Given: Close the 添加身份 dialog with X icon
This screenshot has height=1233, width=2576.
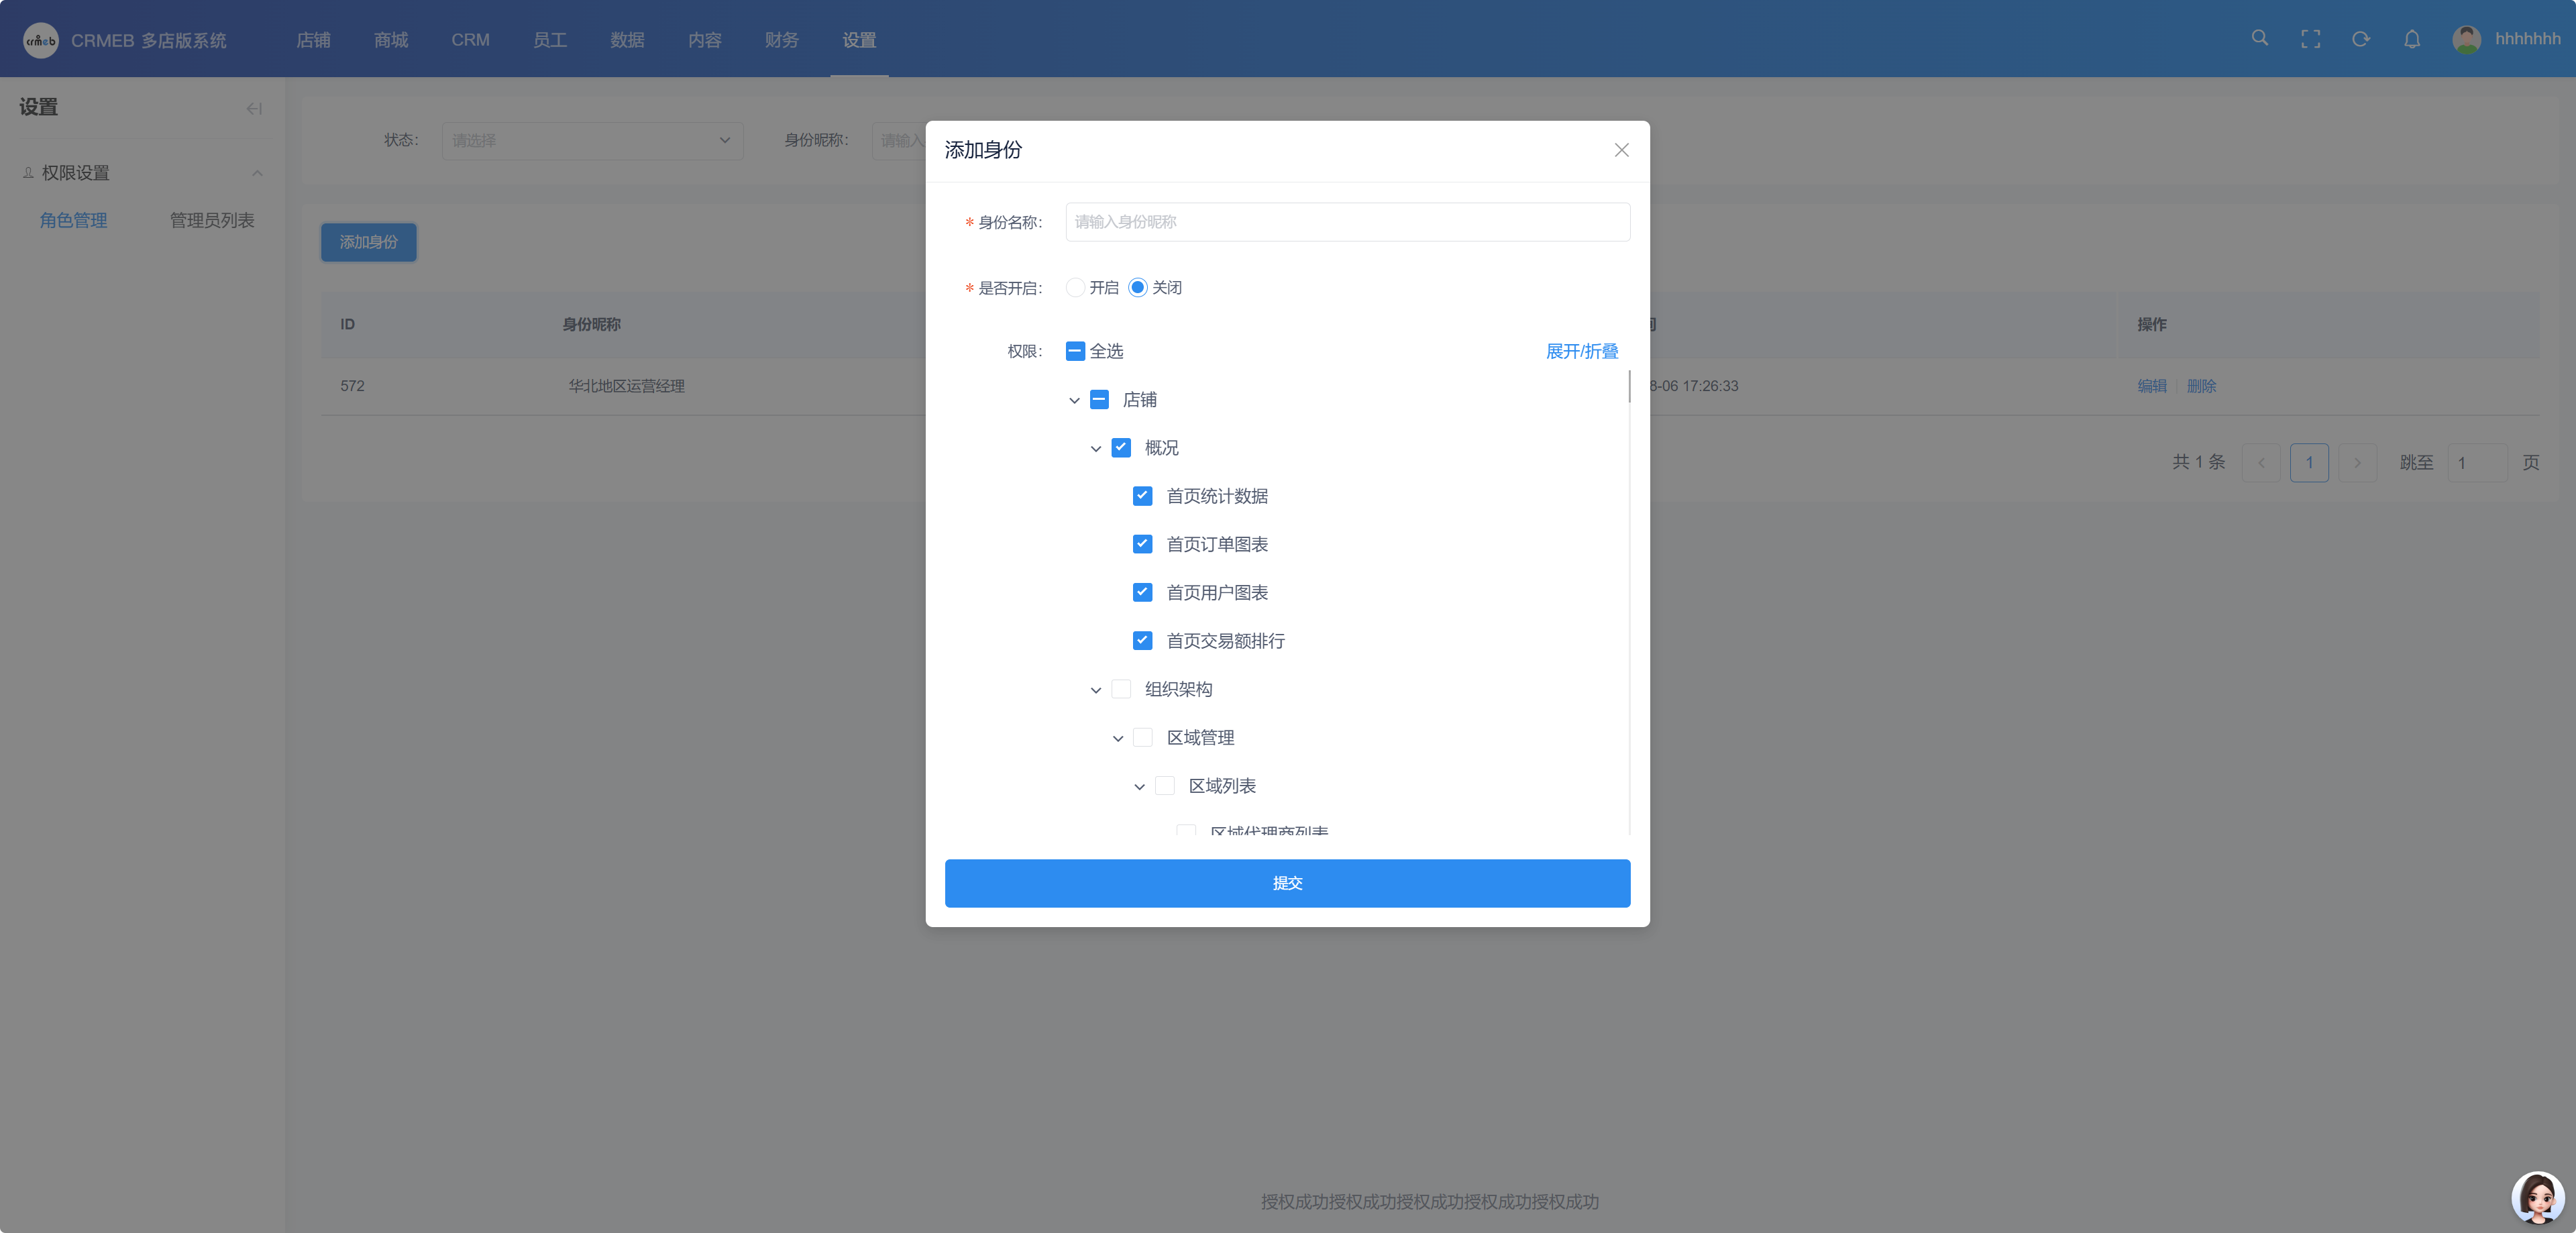Looking at the screenshot, I should (1621, 150).
